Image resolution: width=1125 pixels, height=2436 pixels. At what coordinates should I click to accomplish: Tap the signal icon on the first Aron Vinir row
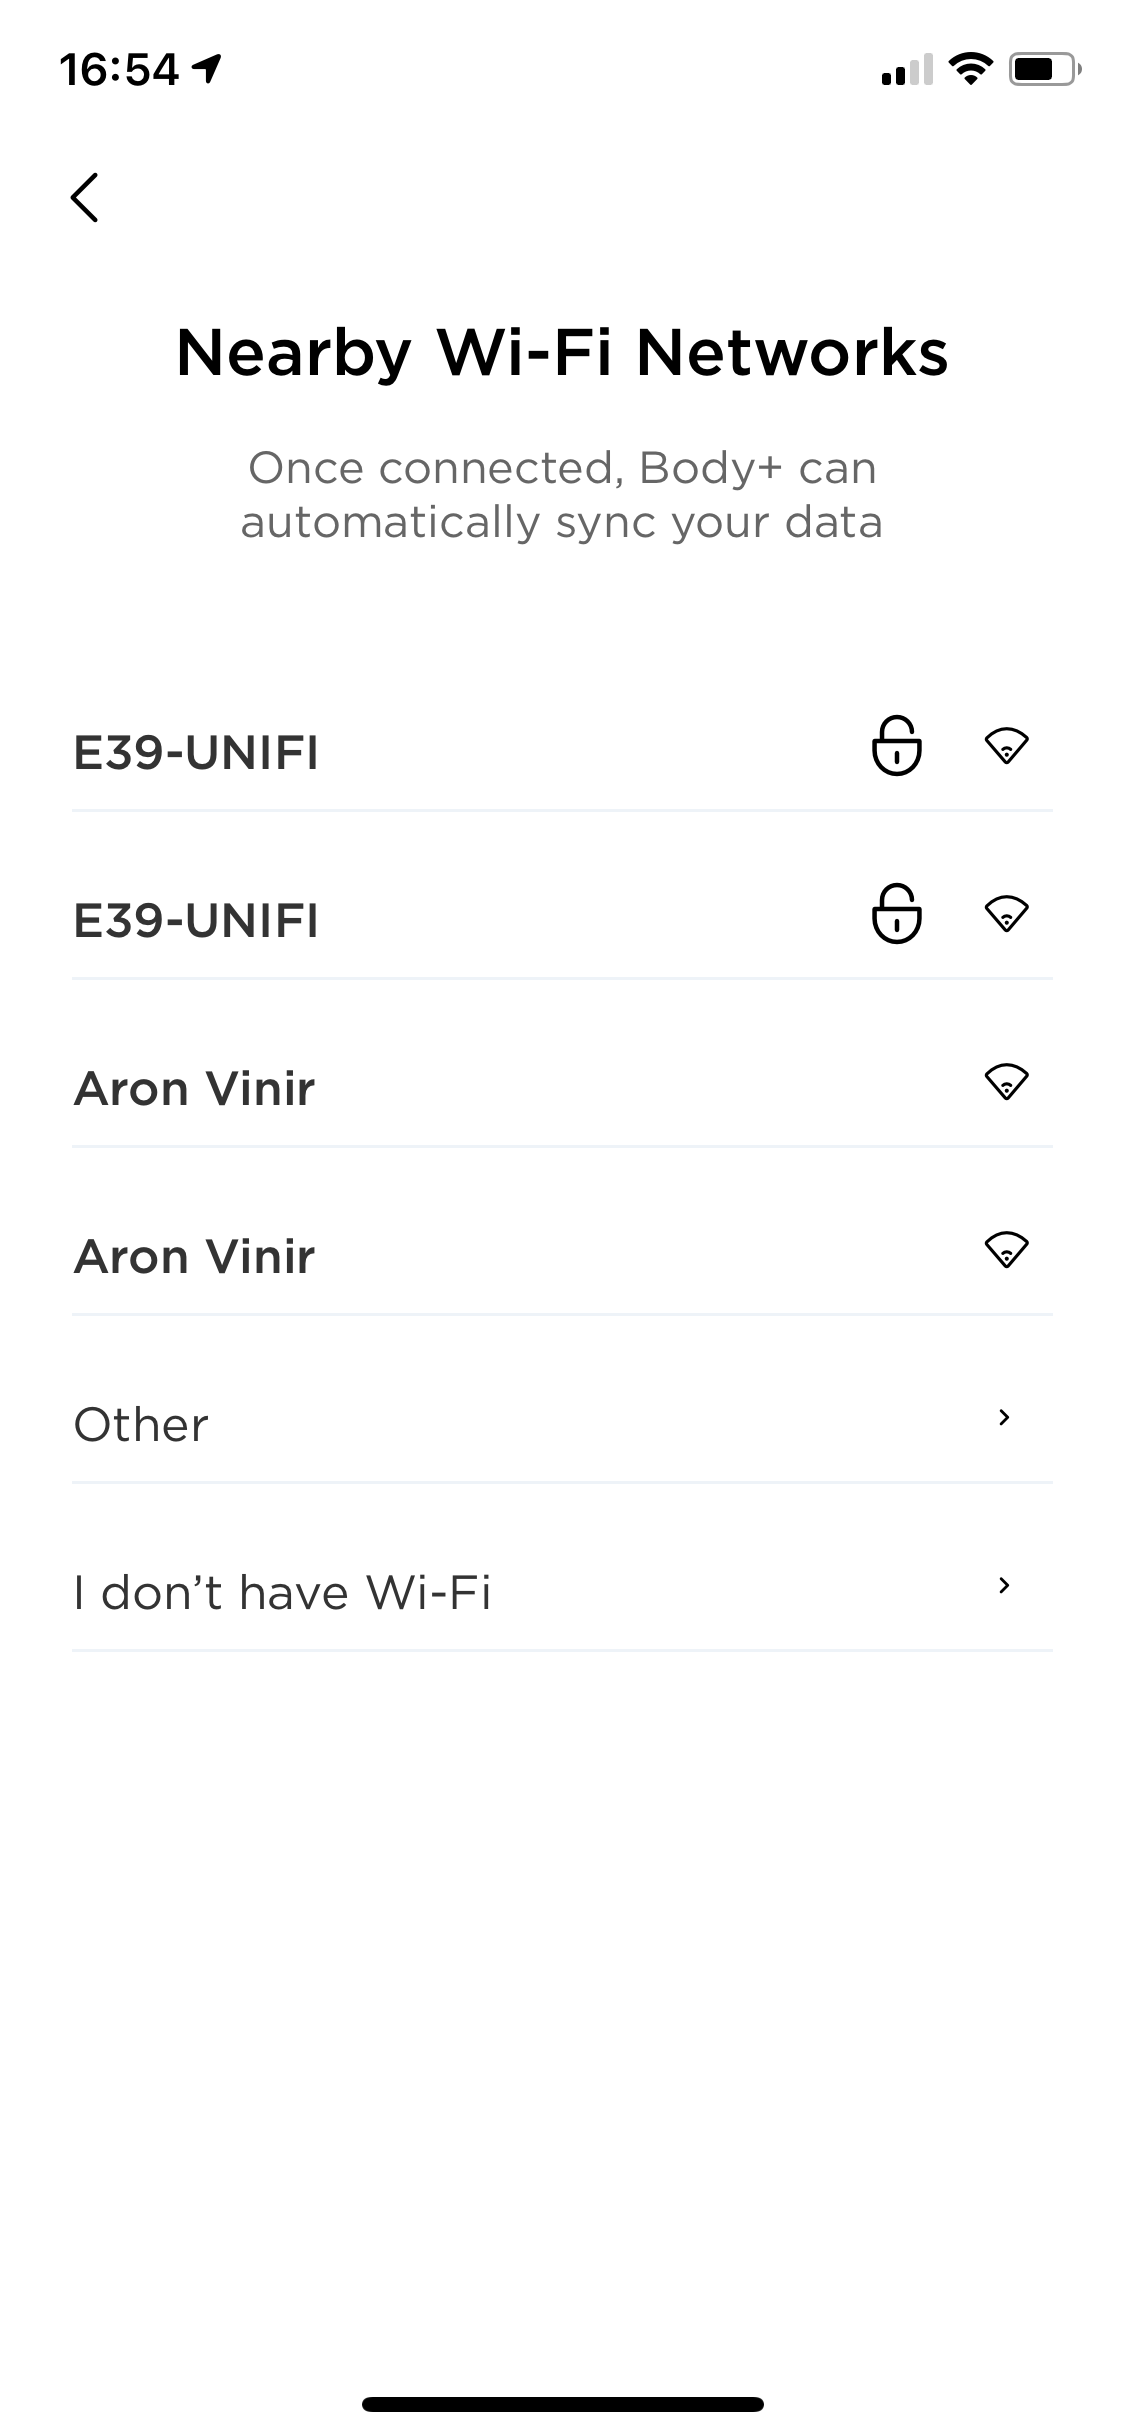pos(1006,1082)
